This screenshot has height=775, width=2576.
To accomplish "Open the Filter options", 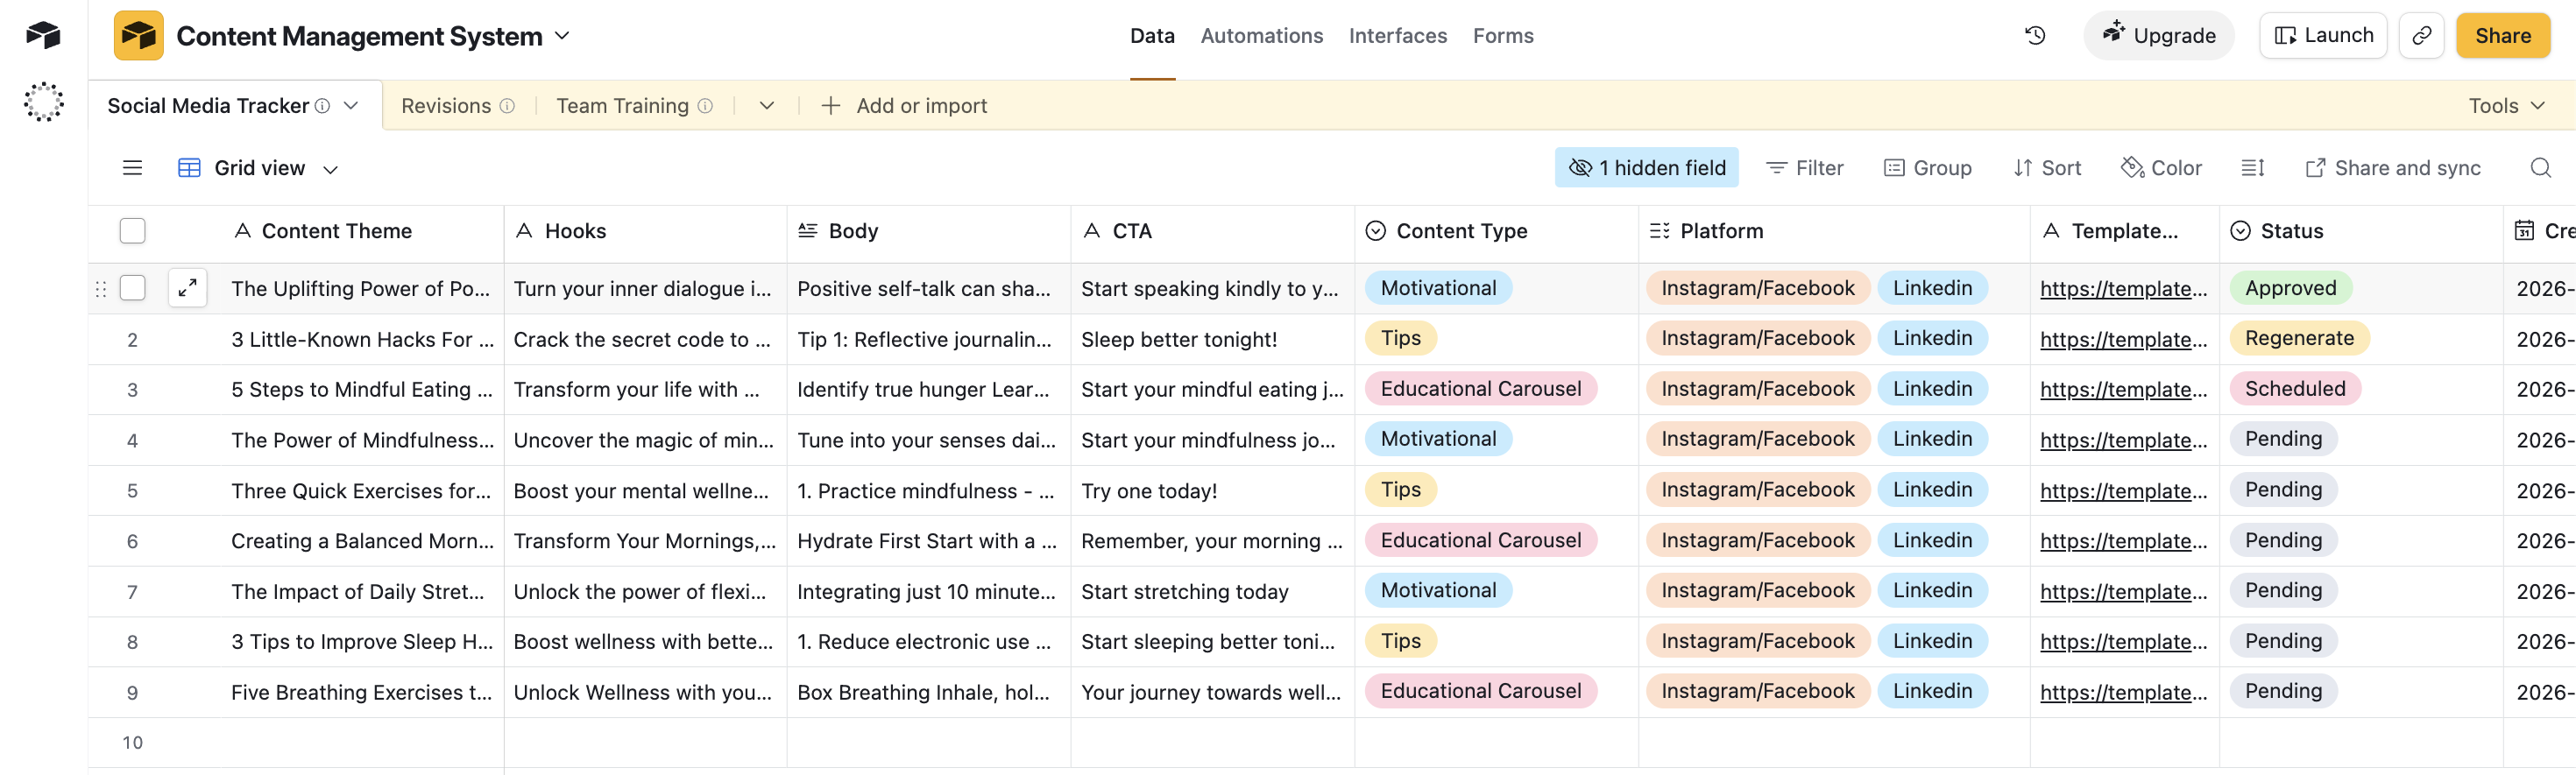I will pyautogui.click(x=1804, y=168).
